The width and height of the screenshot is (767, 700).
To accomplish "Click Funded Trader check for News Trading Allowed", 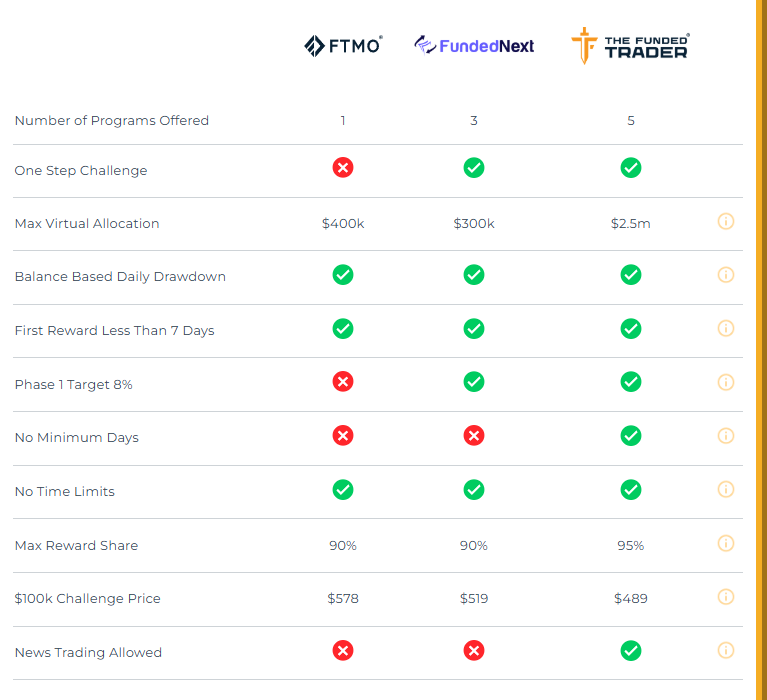I will click(x=631, y=651).
